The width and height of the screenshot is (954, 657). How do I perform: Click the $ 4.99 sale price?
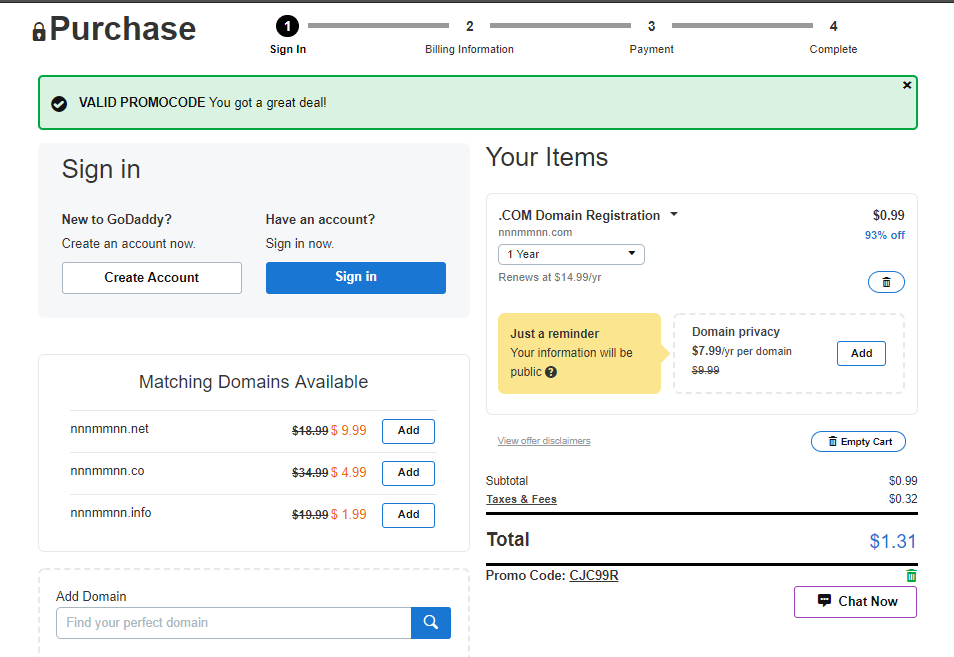point(349,473)
